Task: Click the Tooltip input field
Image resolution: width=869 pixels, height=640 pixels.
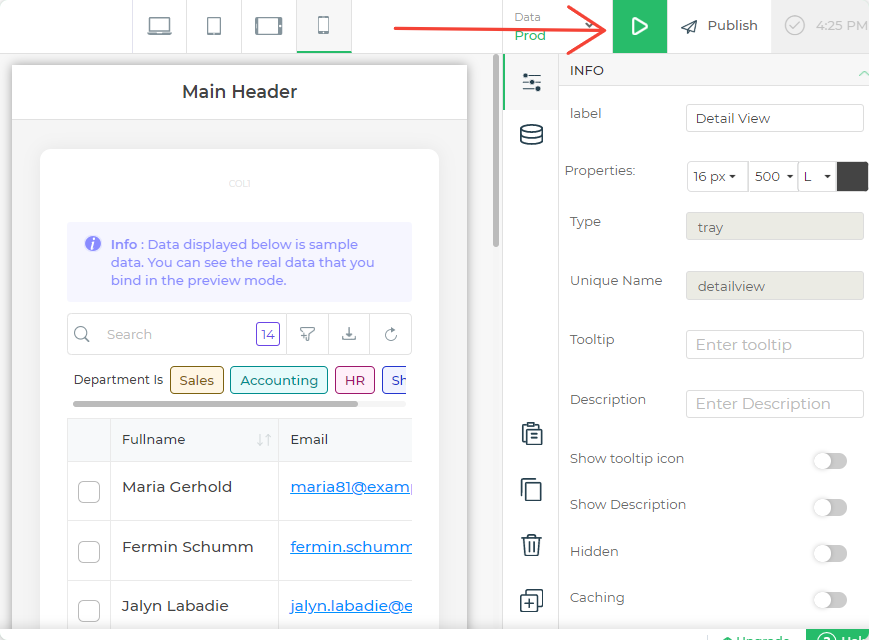Action: [774, 345]
